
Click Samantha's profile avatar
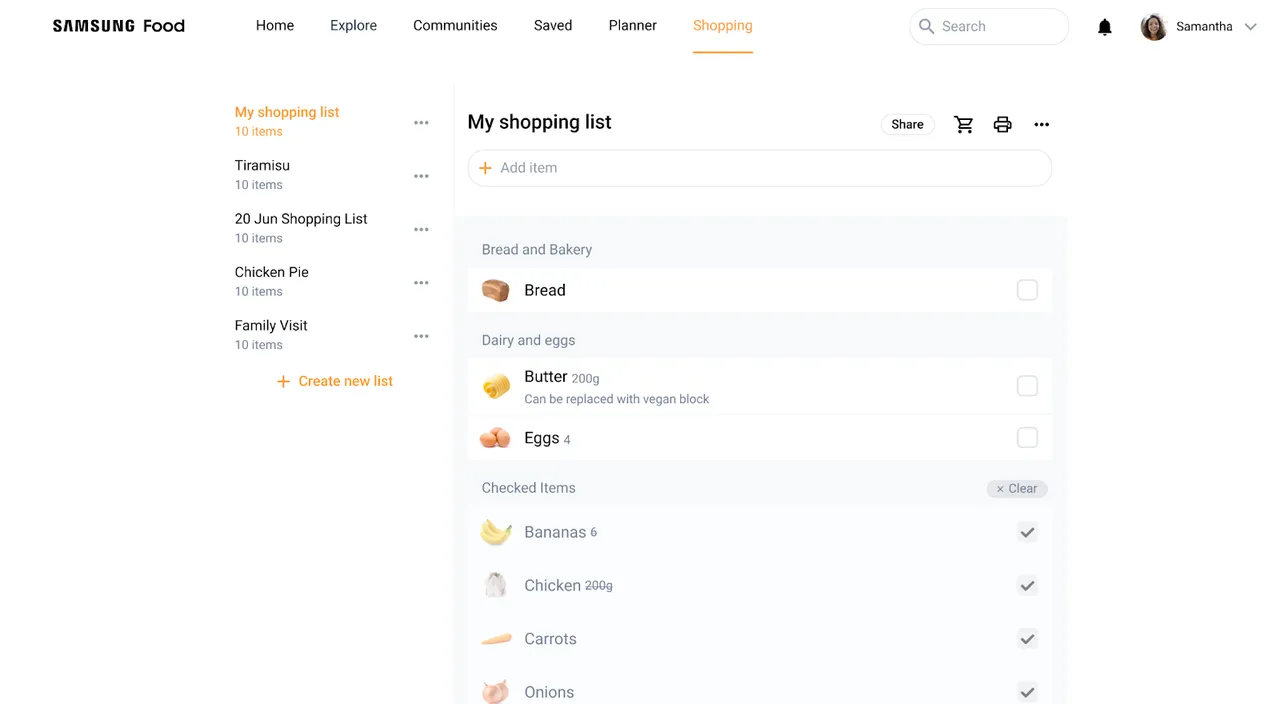pyautogui.click(x=1154, y=27)
